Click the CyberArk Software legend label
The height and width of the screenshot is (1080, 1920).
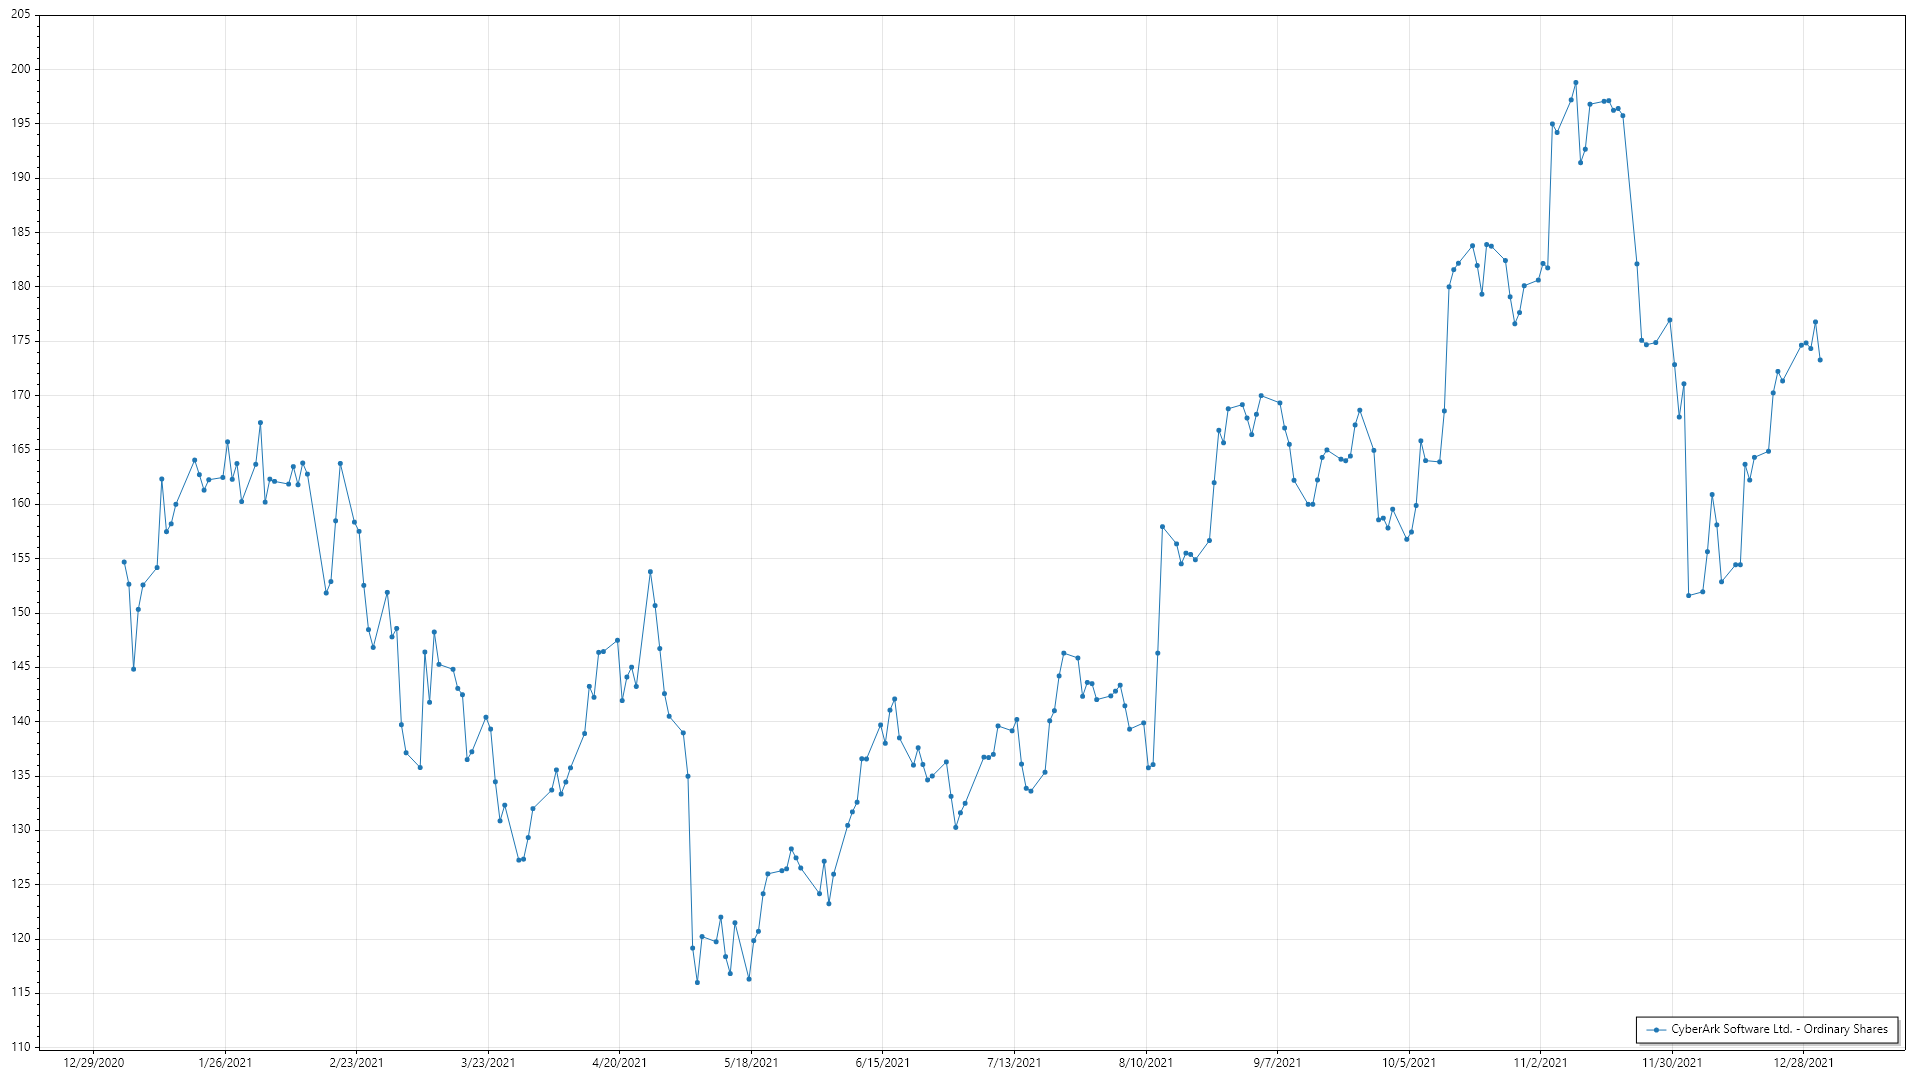coord(1779,1029)
